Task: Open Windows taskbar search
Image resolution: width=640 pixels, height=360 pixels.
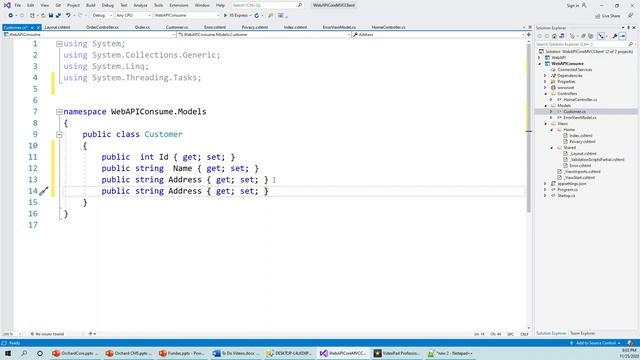Action: point(24,353)
